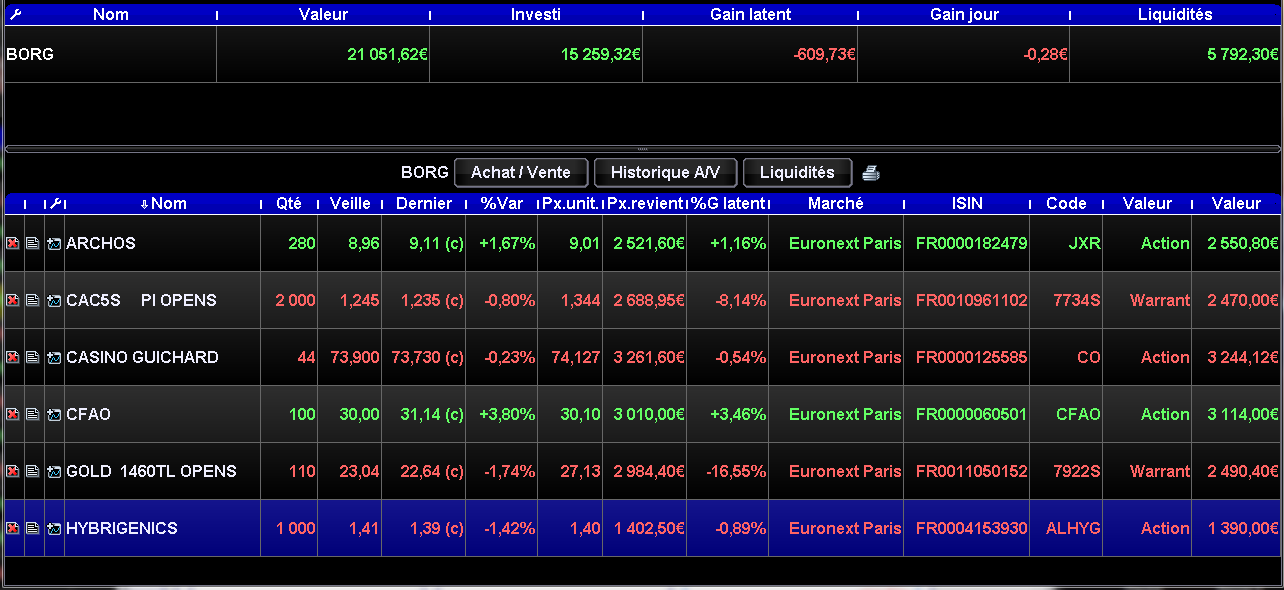Click ISIN cell FR0010961102
Image resolution: width=1284 pixels, height=590 pixels.
tap(971, 300)
